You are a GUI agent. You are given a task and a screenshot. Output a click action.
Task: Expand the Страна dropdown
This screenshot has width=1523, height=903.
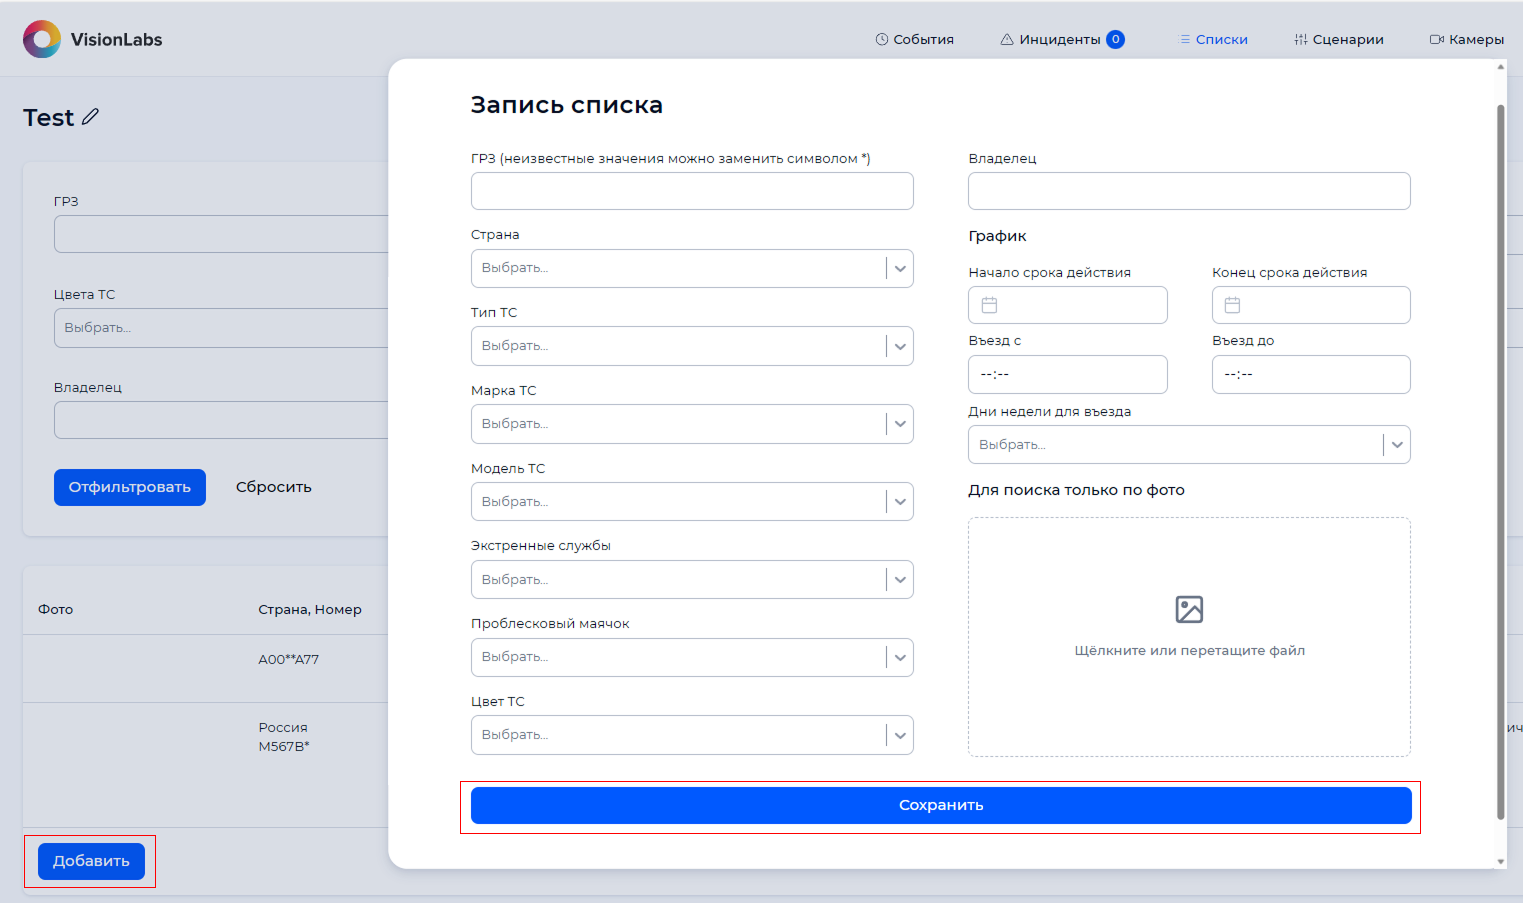[x=692, y=268]
